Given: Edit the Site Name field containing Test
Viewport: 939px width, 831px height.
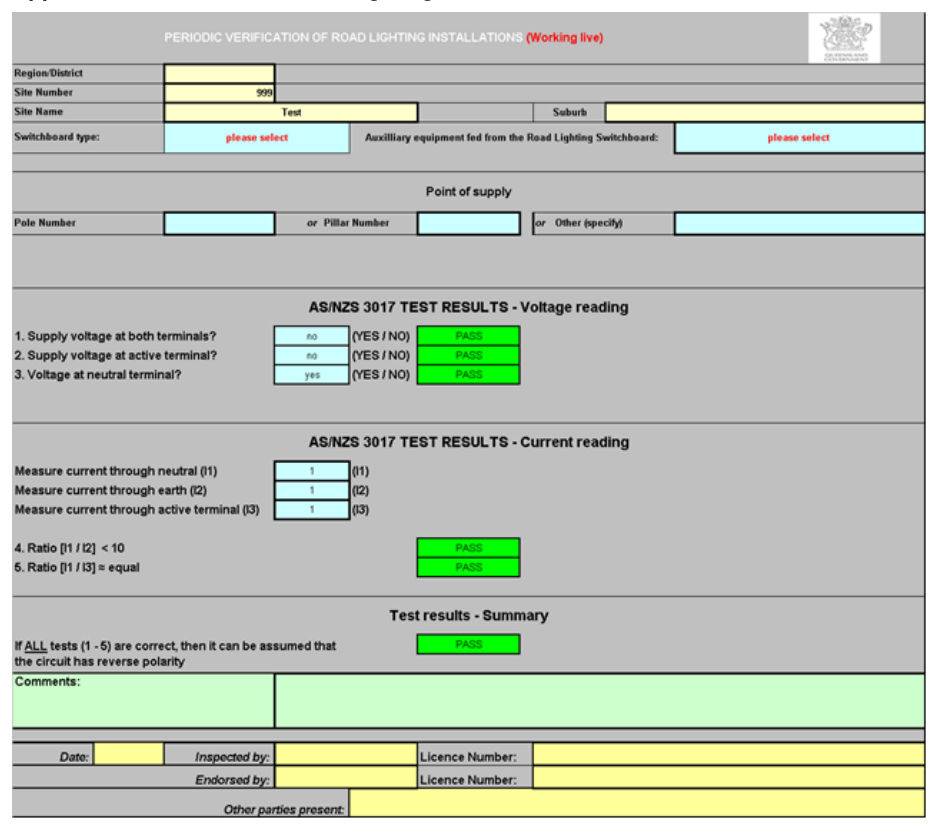Looking at the screenshot, I should 291,112.
